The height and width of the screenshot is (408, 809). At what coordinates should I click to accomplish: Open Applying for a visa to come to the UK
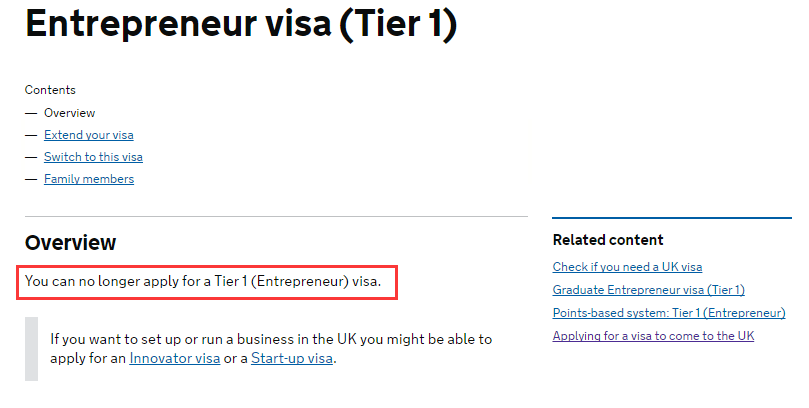coord(653,336)
